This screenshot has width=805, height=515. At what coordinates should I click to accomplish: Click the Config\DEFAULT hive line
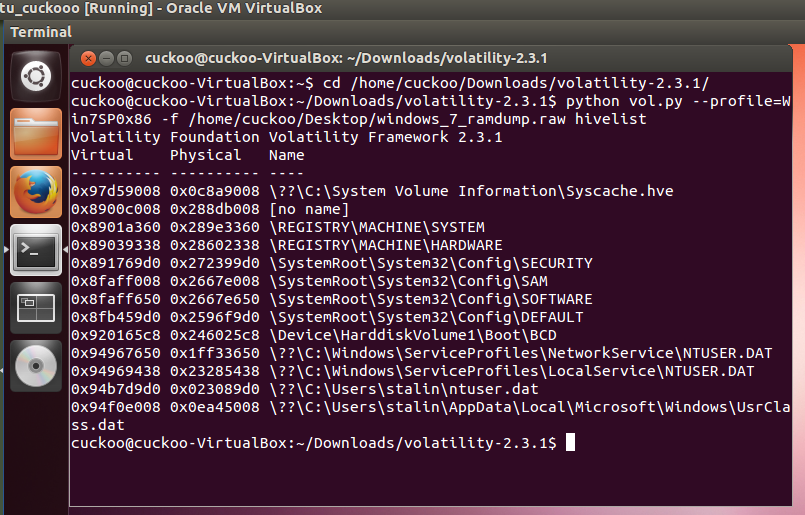pos(327,317)
